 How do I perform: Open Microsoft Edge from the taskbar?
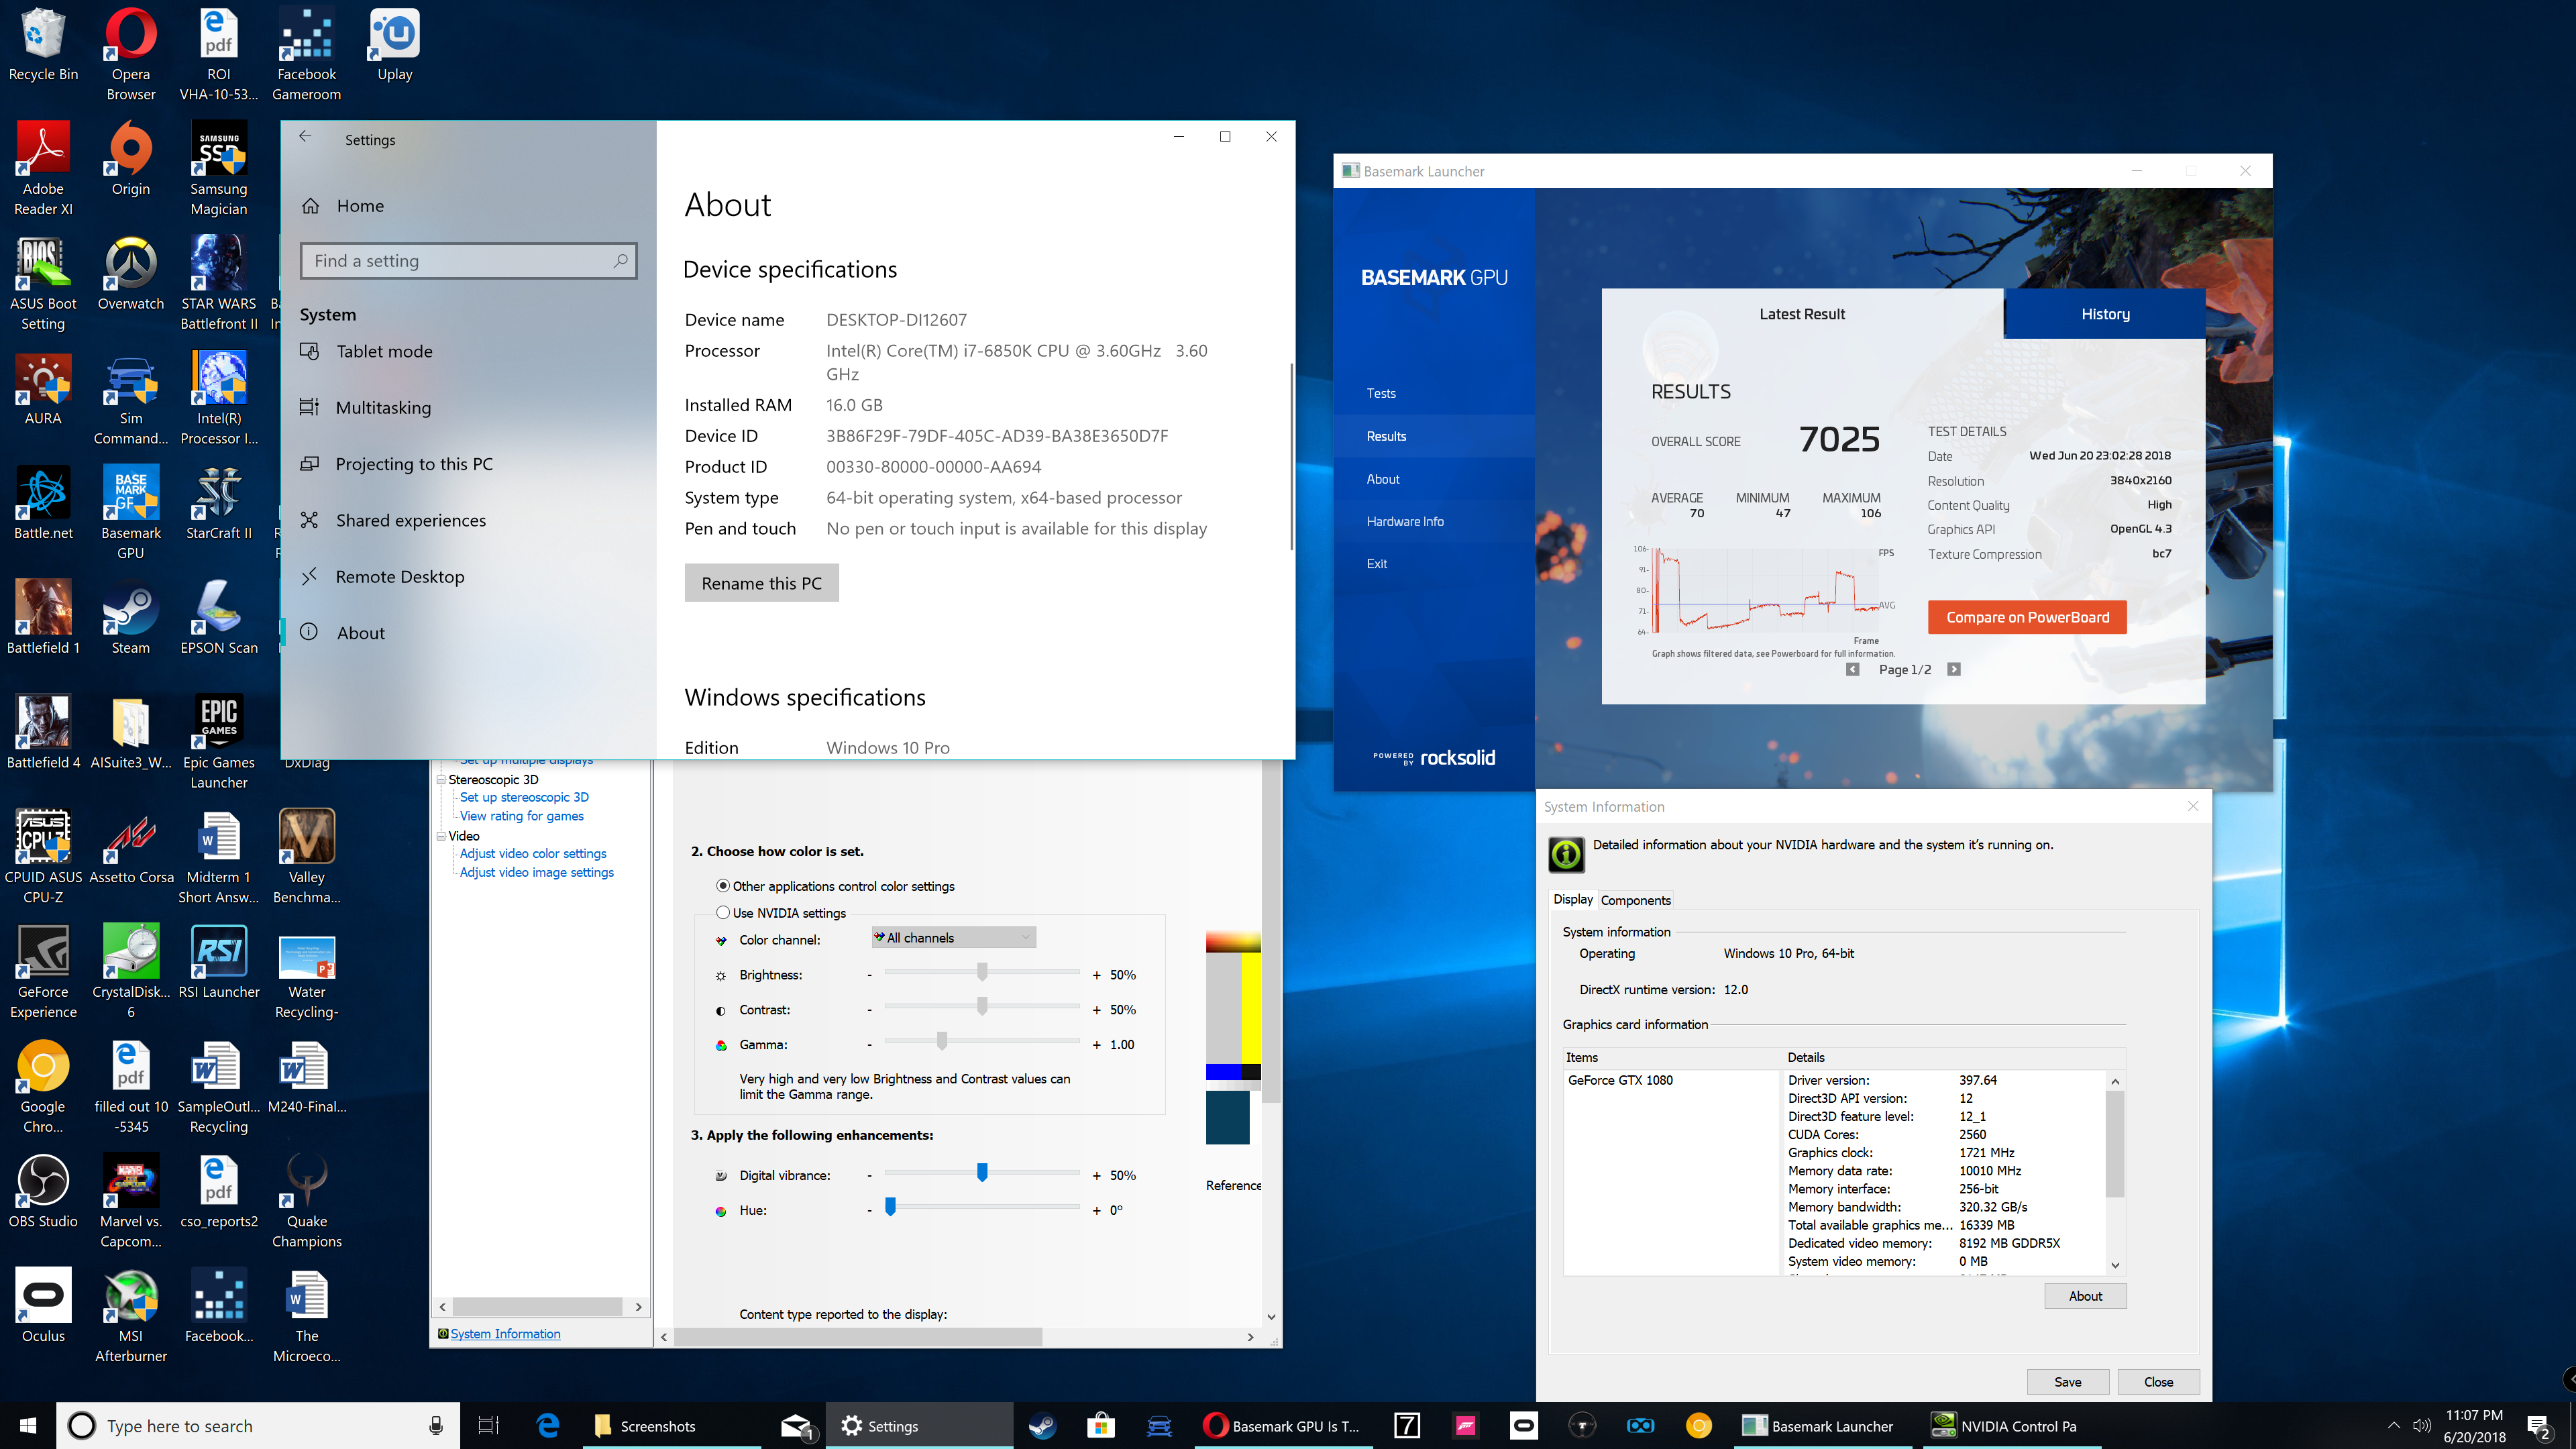[x=547, y=1425]
